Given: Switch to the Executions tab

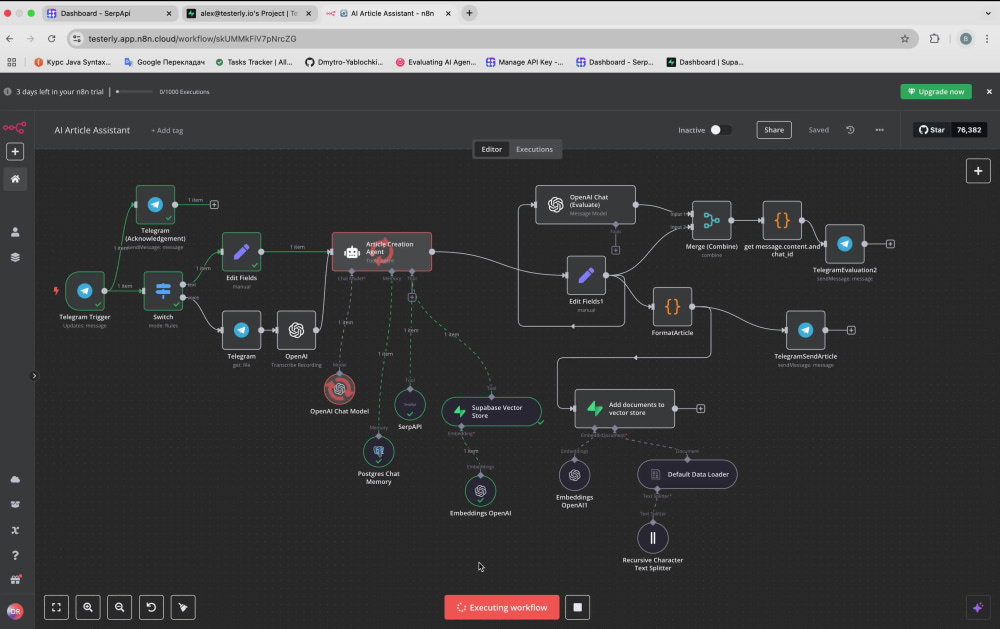Looking at the screenshot, I should (x=534, y=149).
